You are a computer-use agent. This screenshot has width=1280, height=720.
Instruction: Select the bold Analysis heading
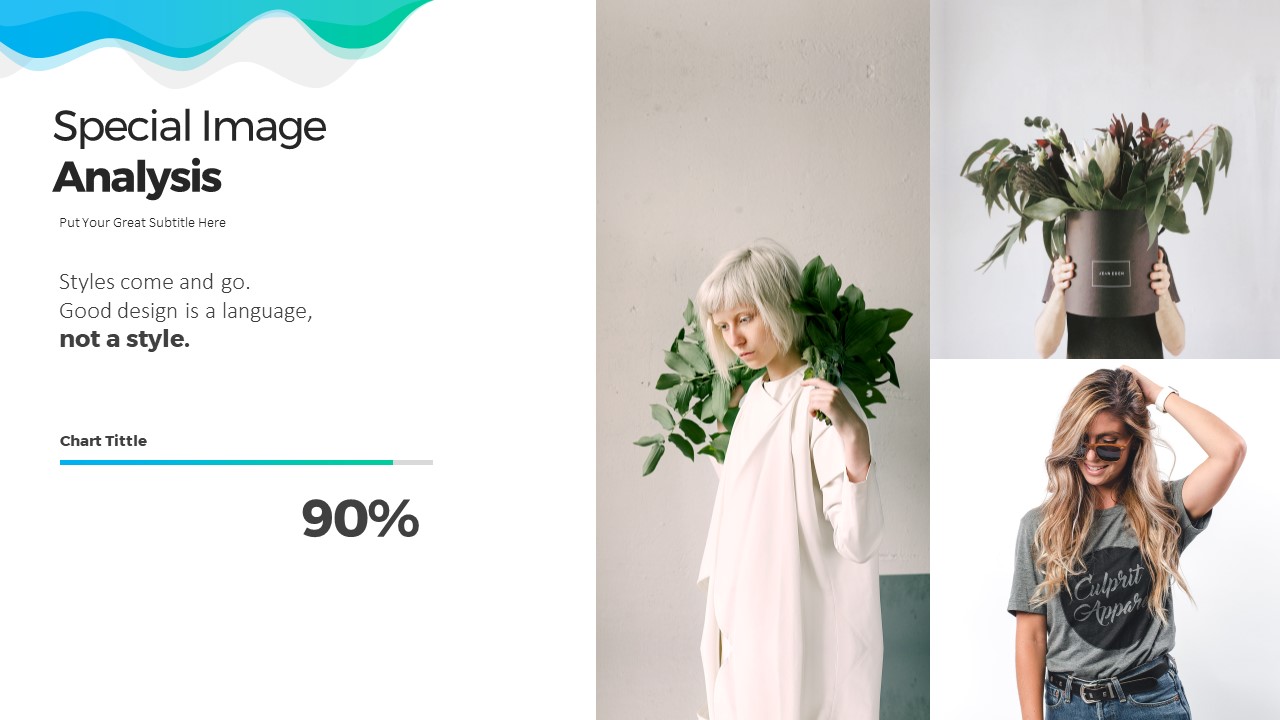point(137,177)
